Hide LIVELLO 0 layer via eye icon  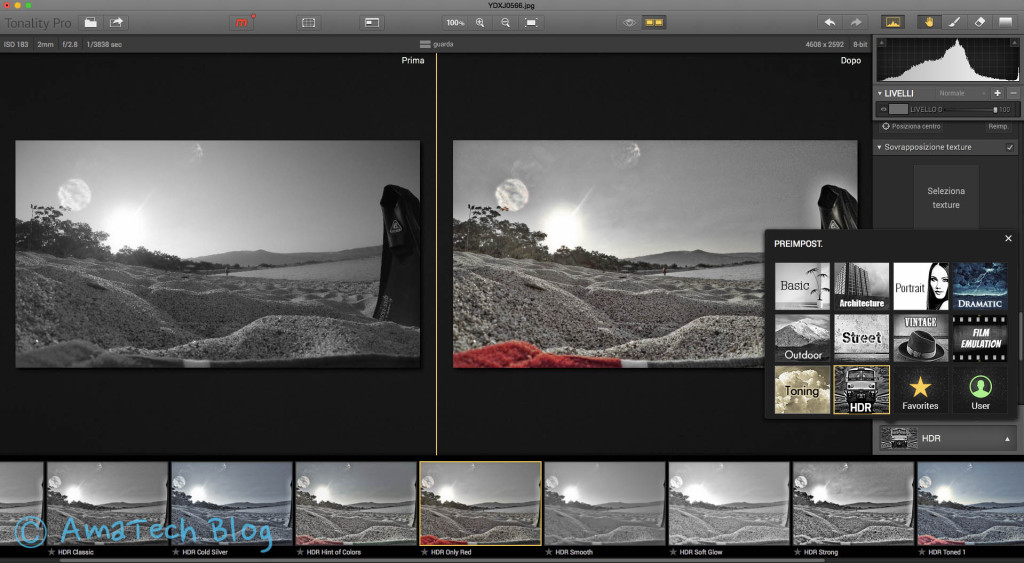tap(883, 109)
